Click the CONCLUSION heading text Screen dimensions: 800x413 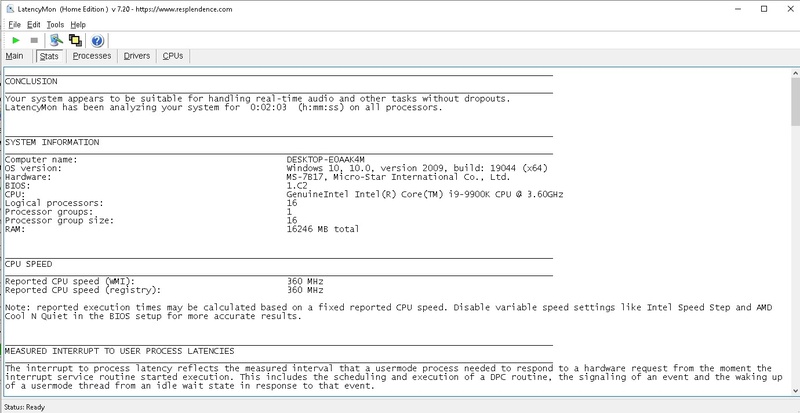31,81
